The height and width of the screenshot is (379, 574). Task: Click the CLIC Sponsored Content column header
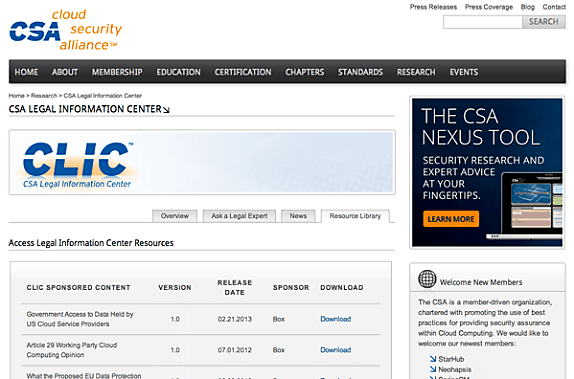click(x=78, y=287)
